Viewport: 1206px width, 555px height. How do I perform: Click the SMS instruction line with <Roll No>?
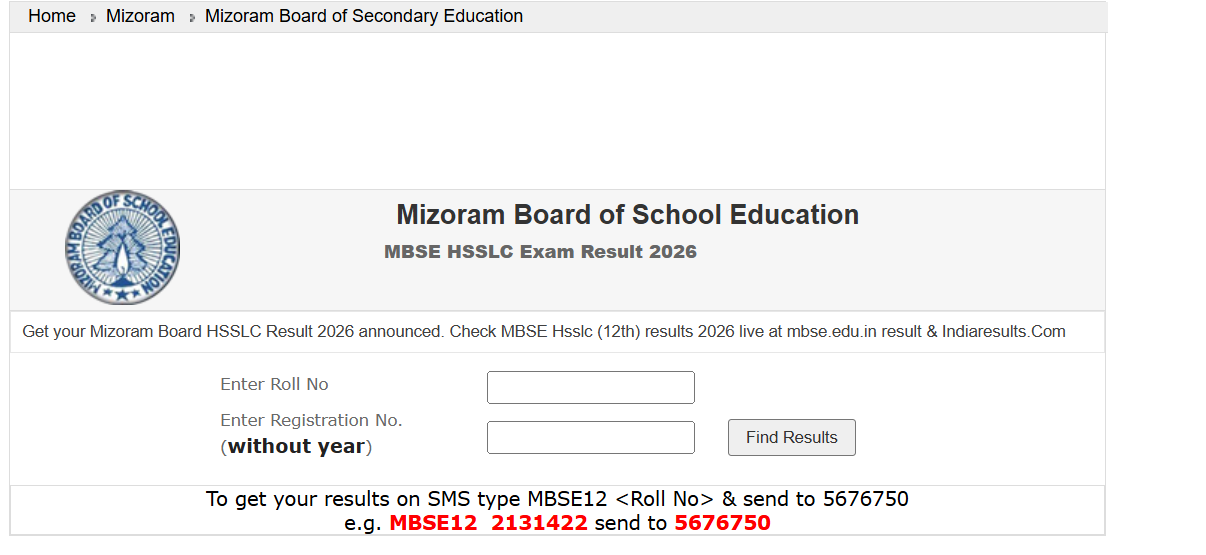pos(557,499)
